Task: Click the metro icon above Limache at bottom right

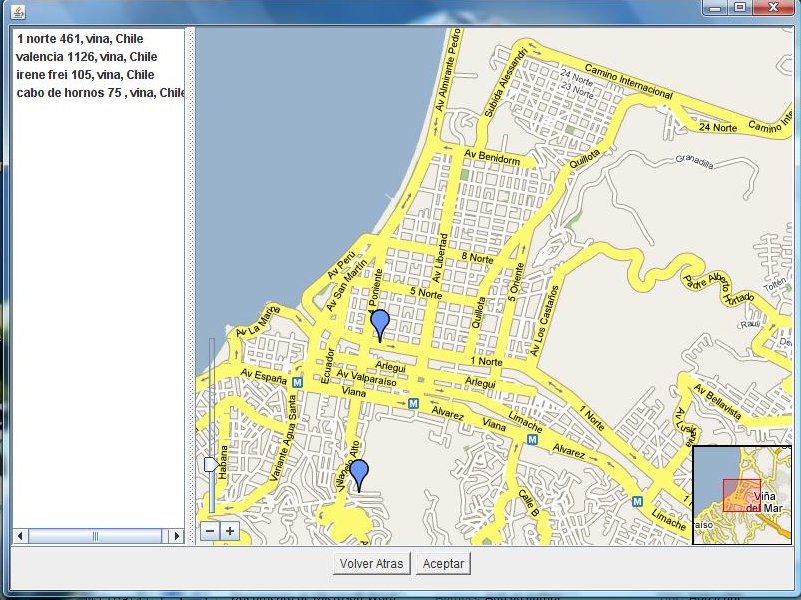Action: tap(638, 501)
